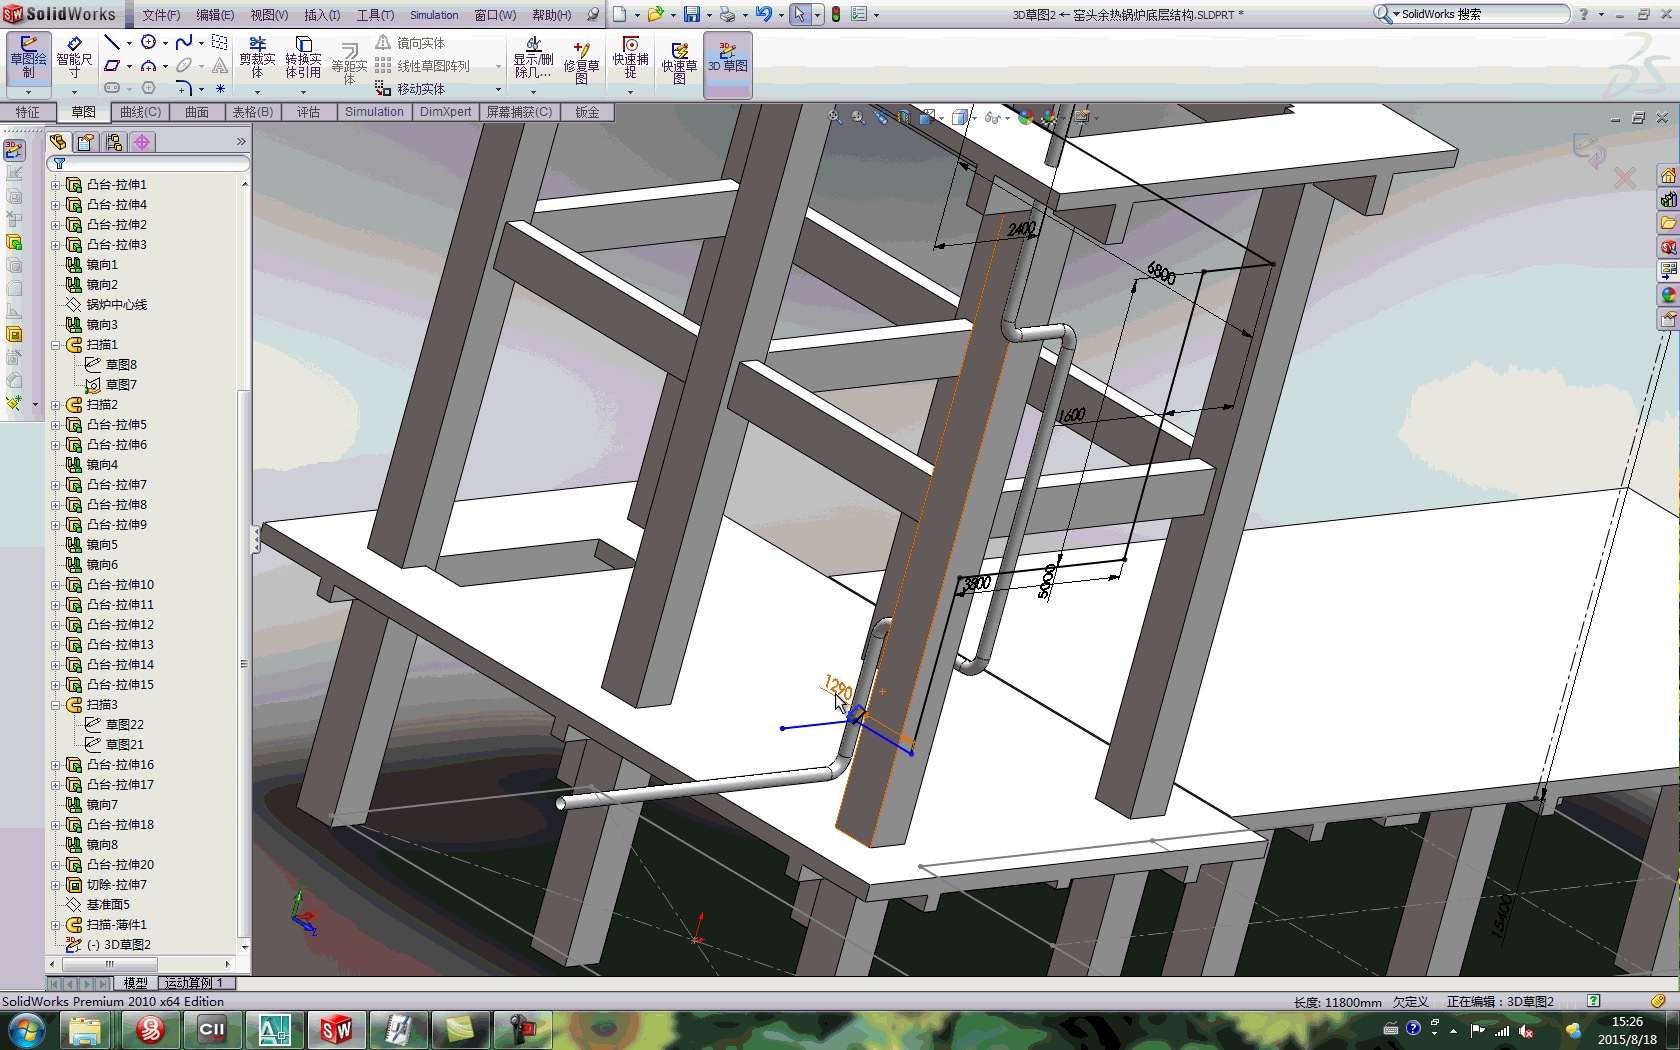The image size is (1680, 1050).
Task: Click the feature tree vertical scrollbar thumb
Action: coord(243,664)
